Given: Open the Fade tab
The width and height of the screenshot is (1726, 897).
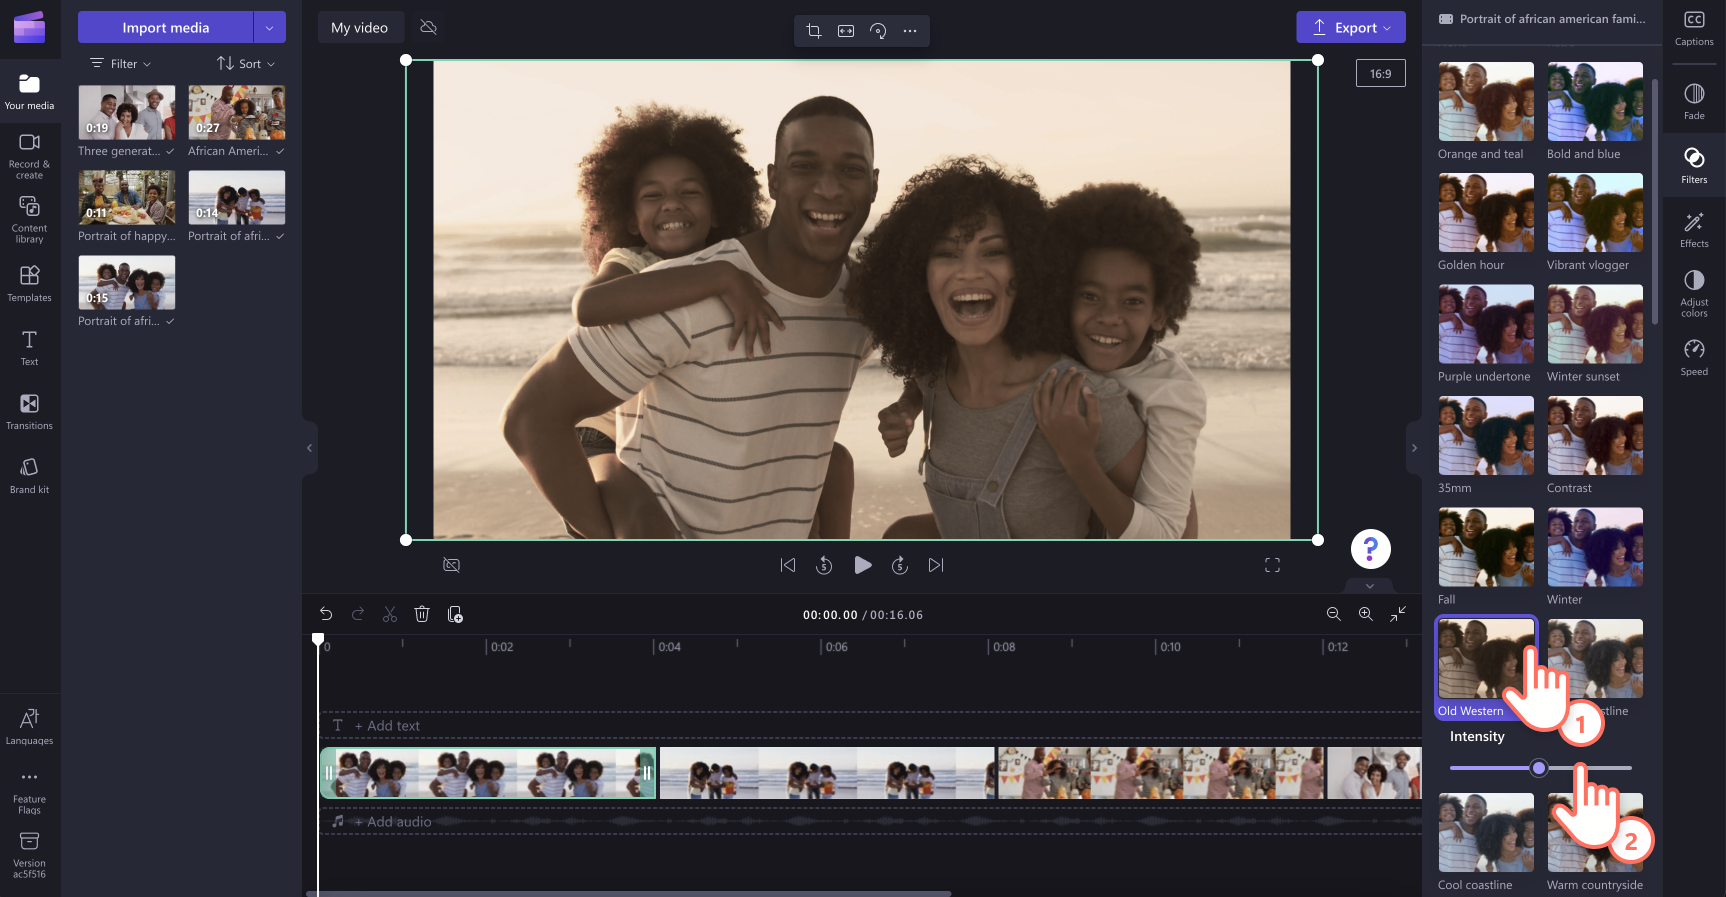Looking at the screenshot, I should tap(1694, 101).
